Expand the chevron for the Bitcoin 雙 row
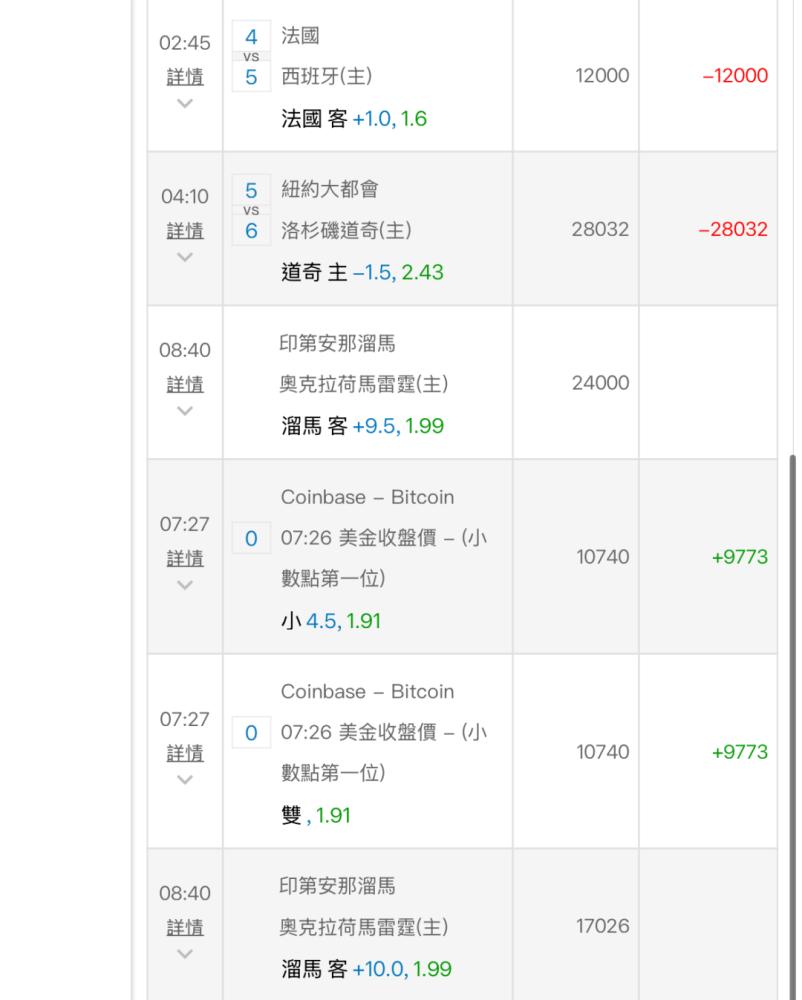This screenshot has width=802, height=1000. 185,779
